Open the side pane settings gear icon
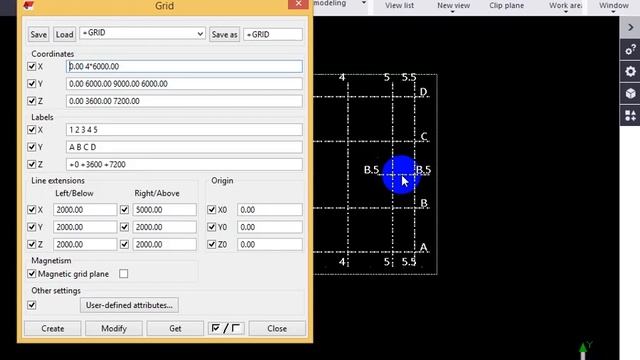Viewport: 640px width, 360px height. coord(630,71)
